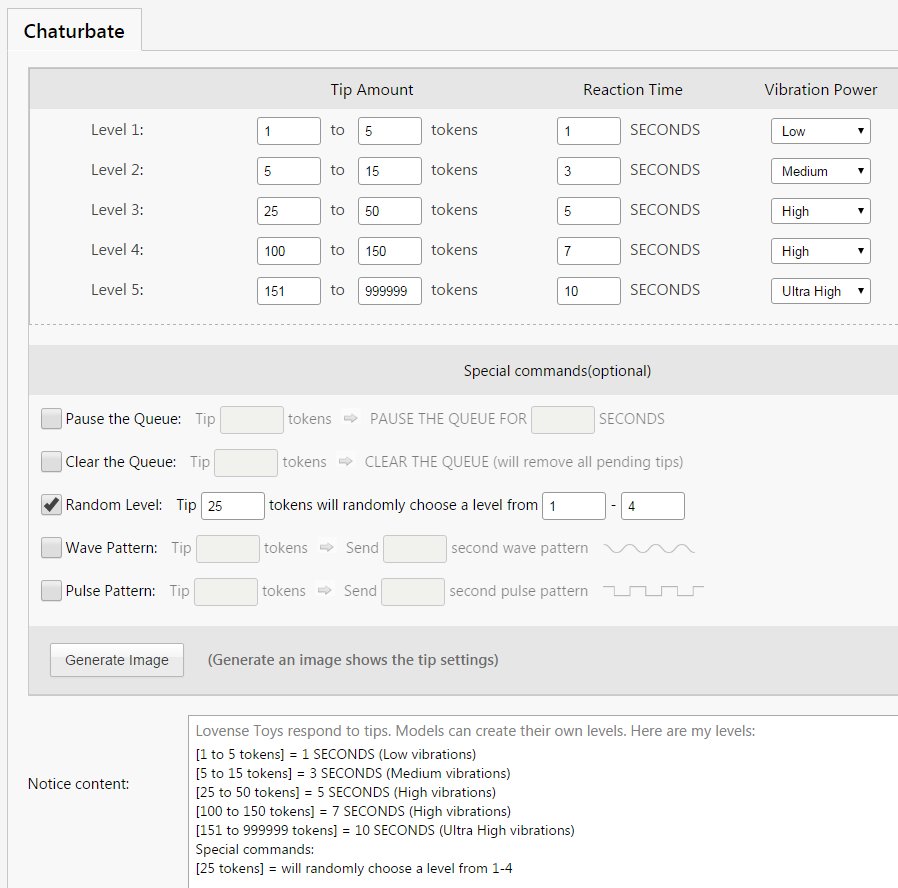Click Wave Pattern tip tokens field
898x888 pixels.
[x=228, y=548]
